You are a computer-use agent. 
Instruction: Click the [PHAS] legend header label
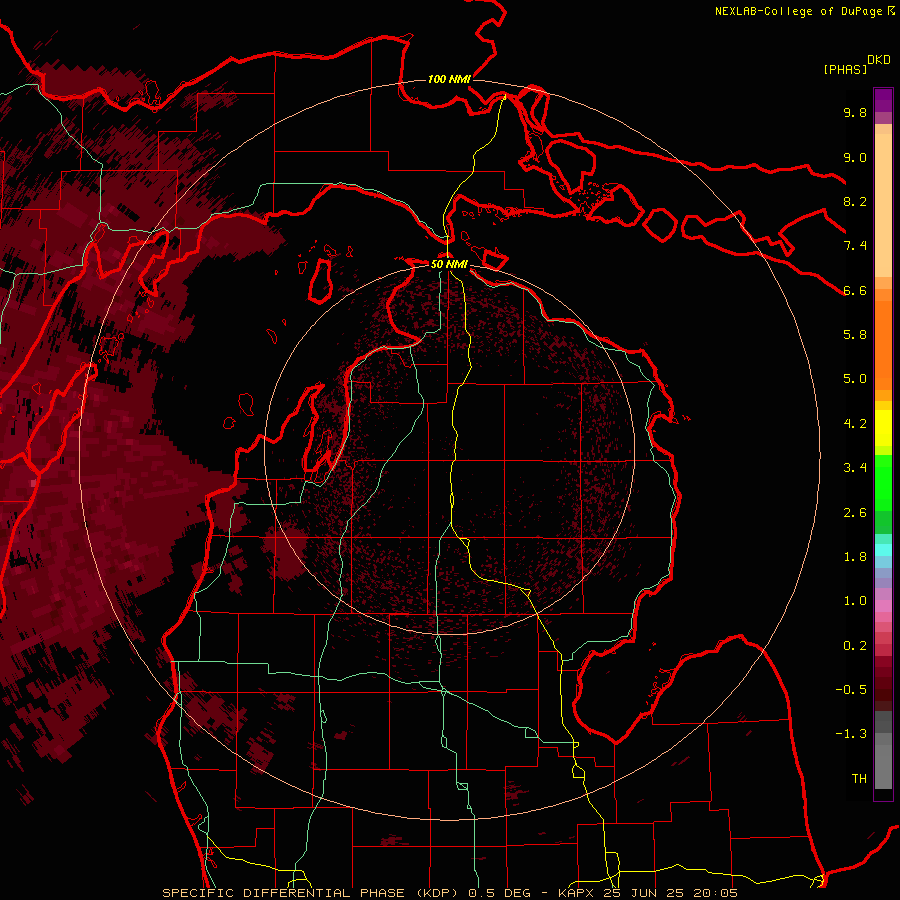click(845, 69)
